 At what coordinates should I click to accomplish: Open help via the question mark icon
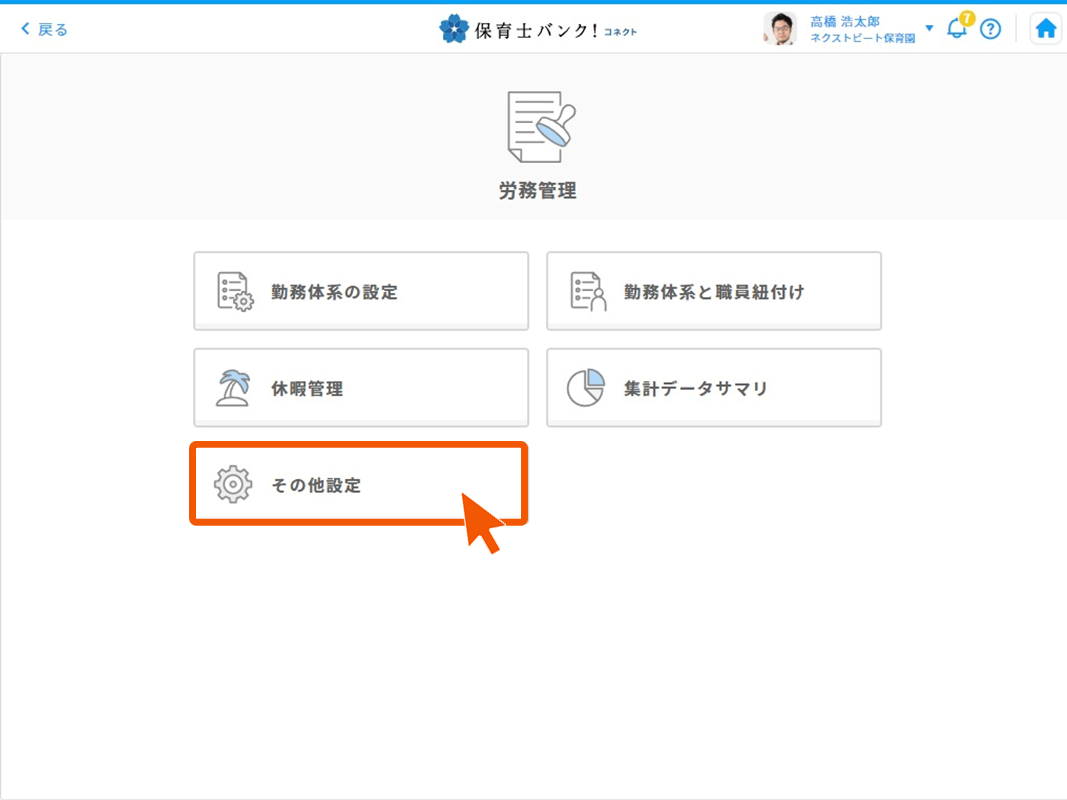(x=990, y=29)
